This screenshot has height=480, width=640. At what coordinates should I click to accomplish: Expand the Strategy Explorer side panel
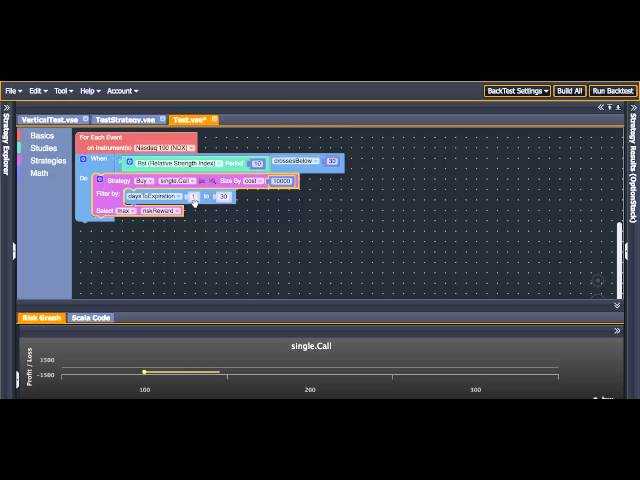(7, 108)
